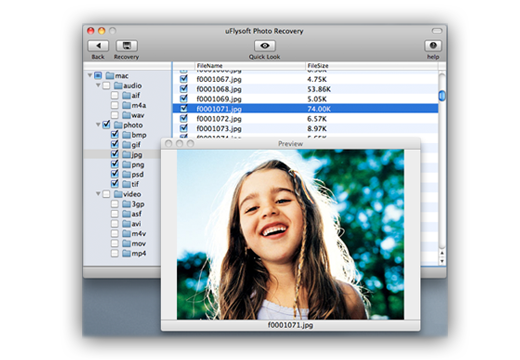Go back with the Back toolbar button
520x360 pixels.
point(98,46)
